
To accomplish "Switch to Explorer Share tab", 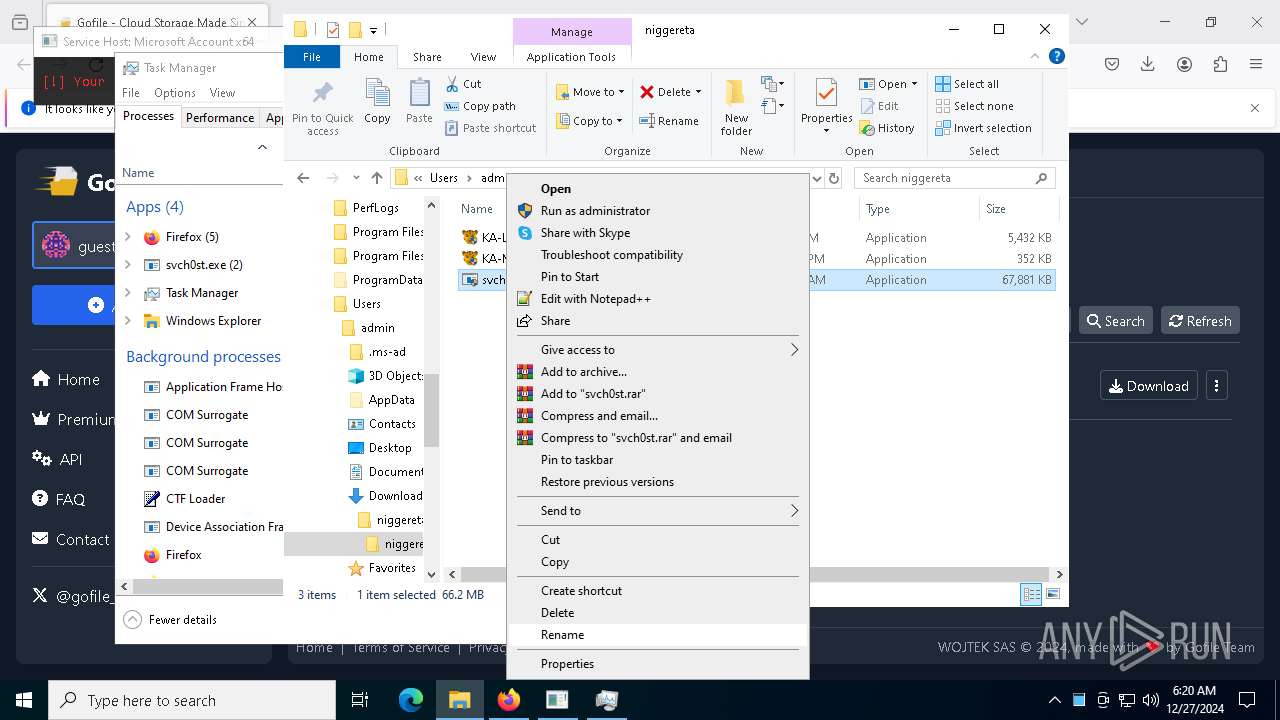I will pyautogui.click(x=427, y=57).
